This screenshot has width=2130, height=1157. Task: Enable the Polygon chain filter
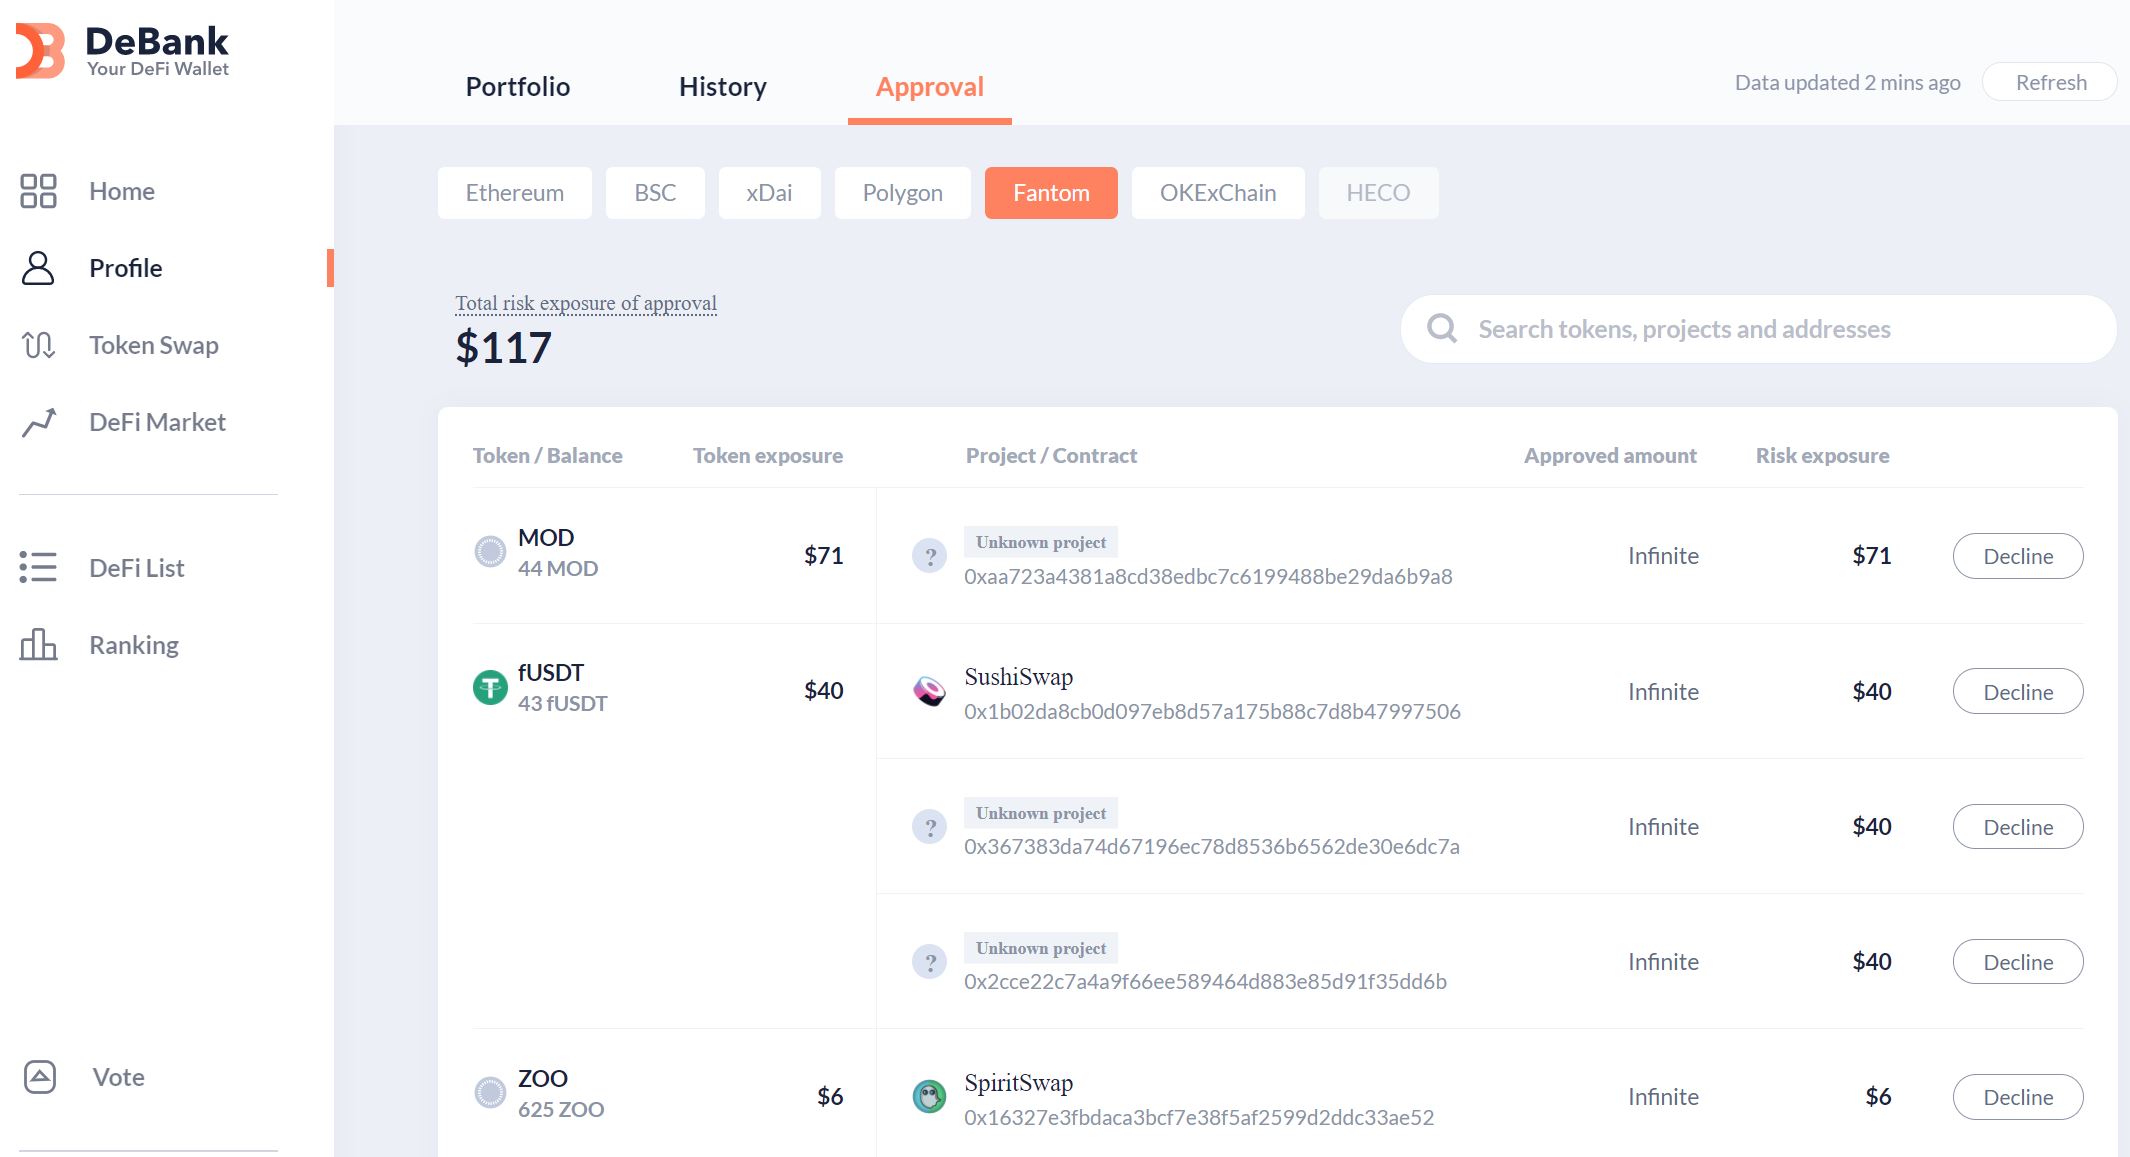point(901,192)
